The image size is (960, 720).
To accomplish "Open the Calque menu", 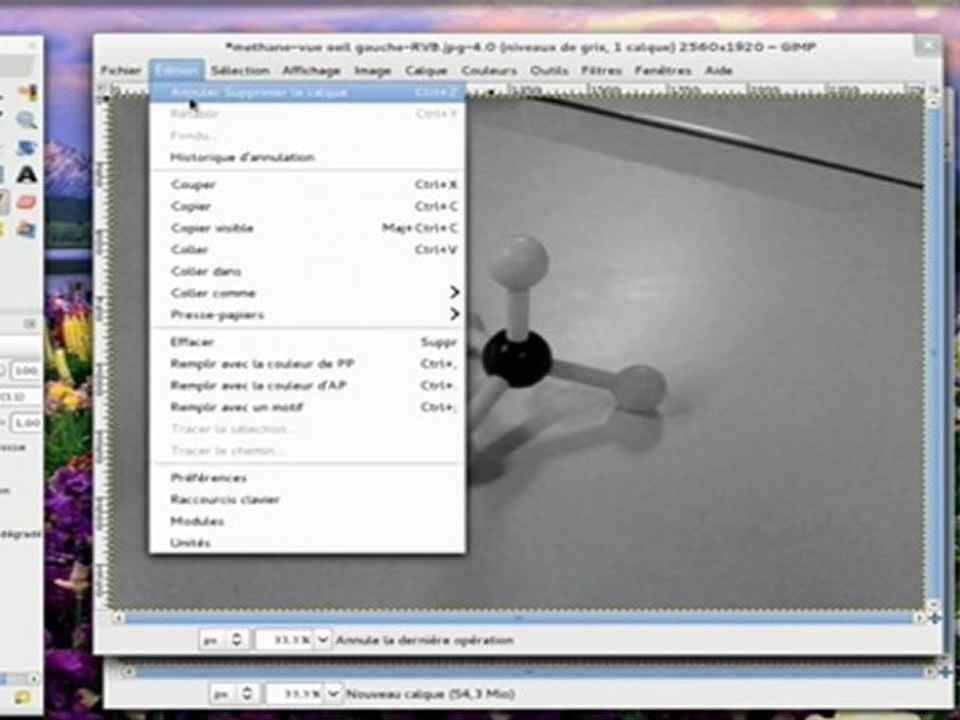I will (426, 71).
